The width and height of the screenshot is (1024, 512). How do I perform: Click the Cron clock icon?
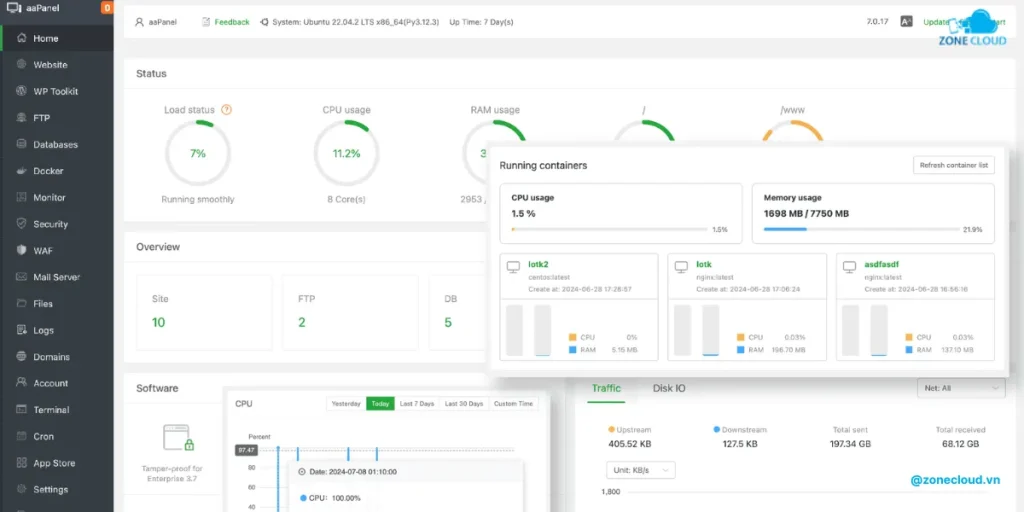tap(22, 436)
